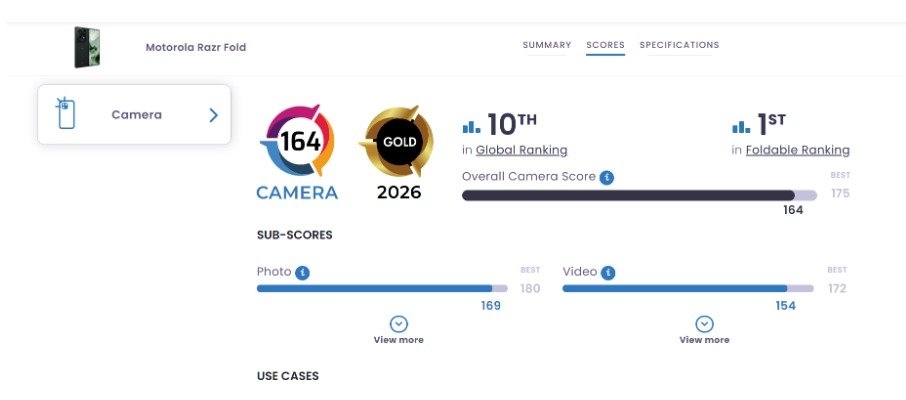This screenshot has width=906, height=400.
Task: Open the Summary tab
Action: [x=547, y=45]
